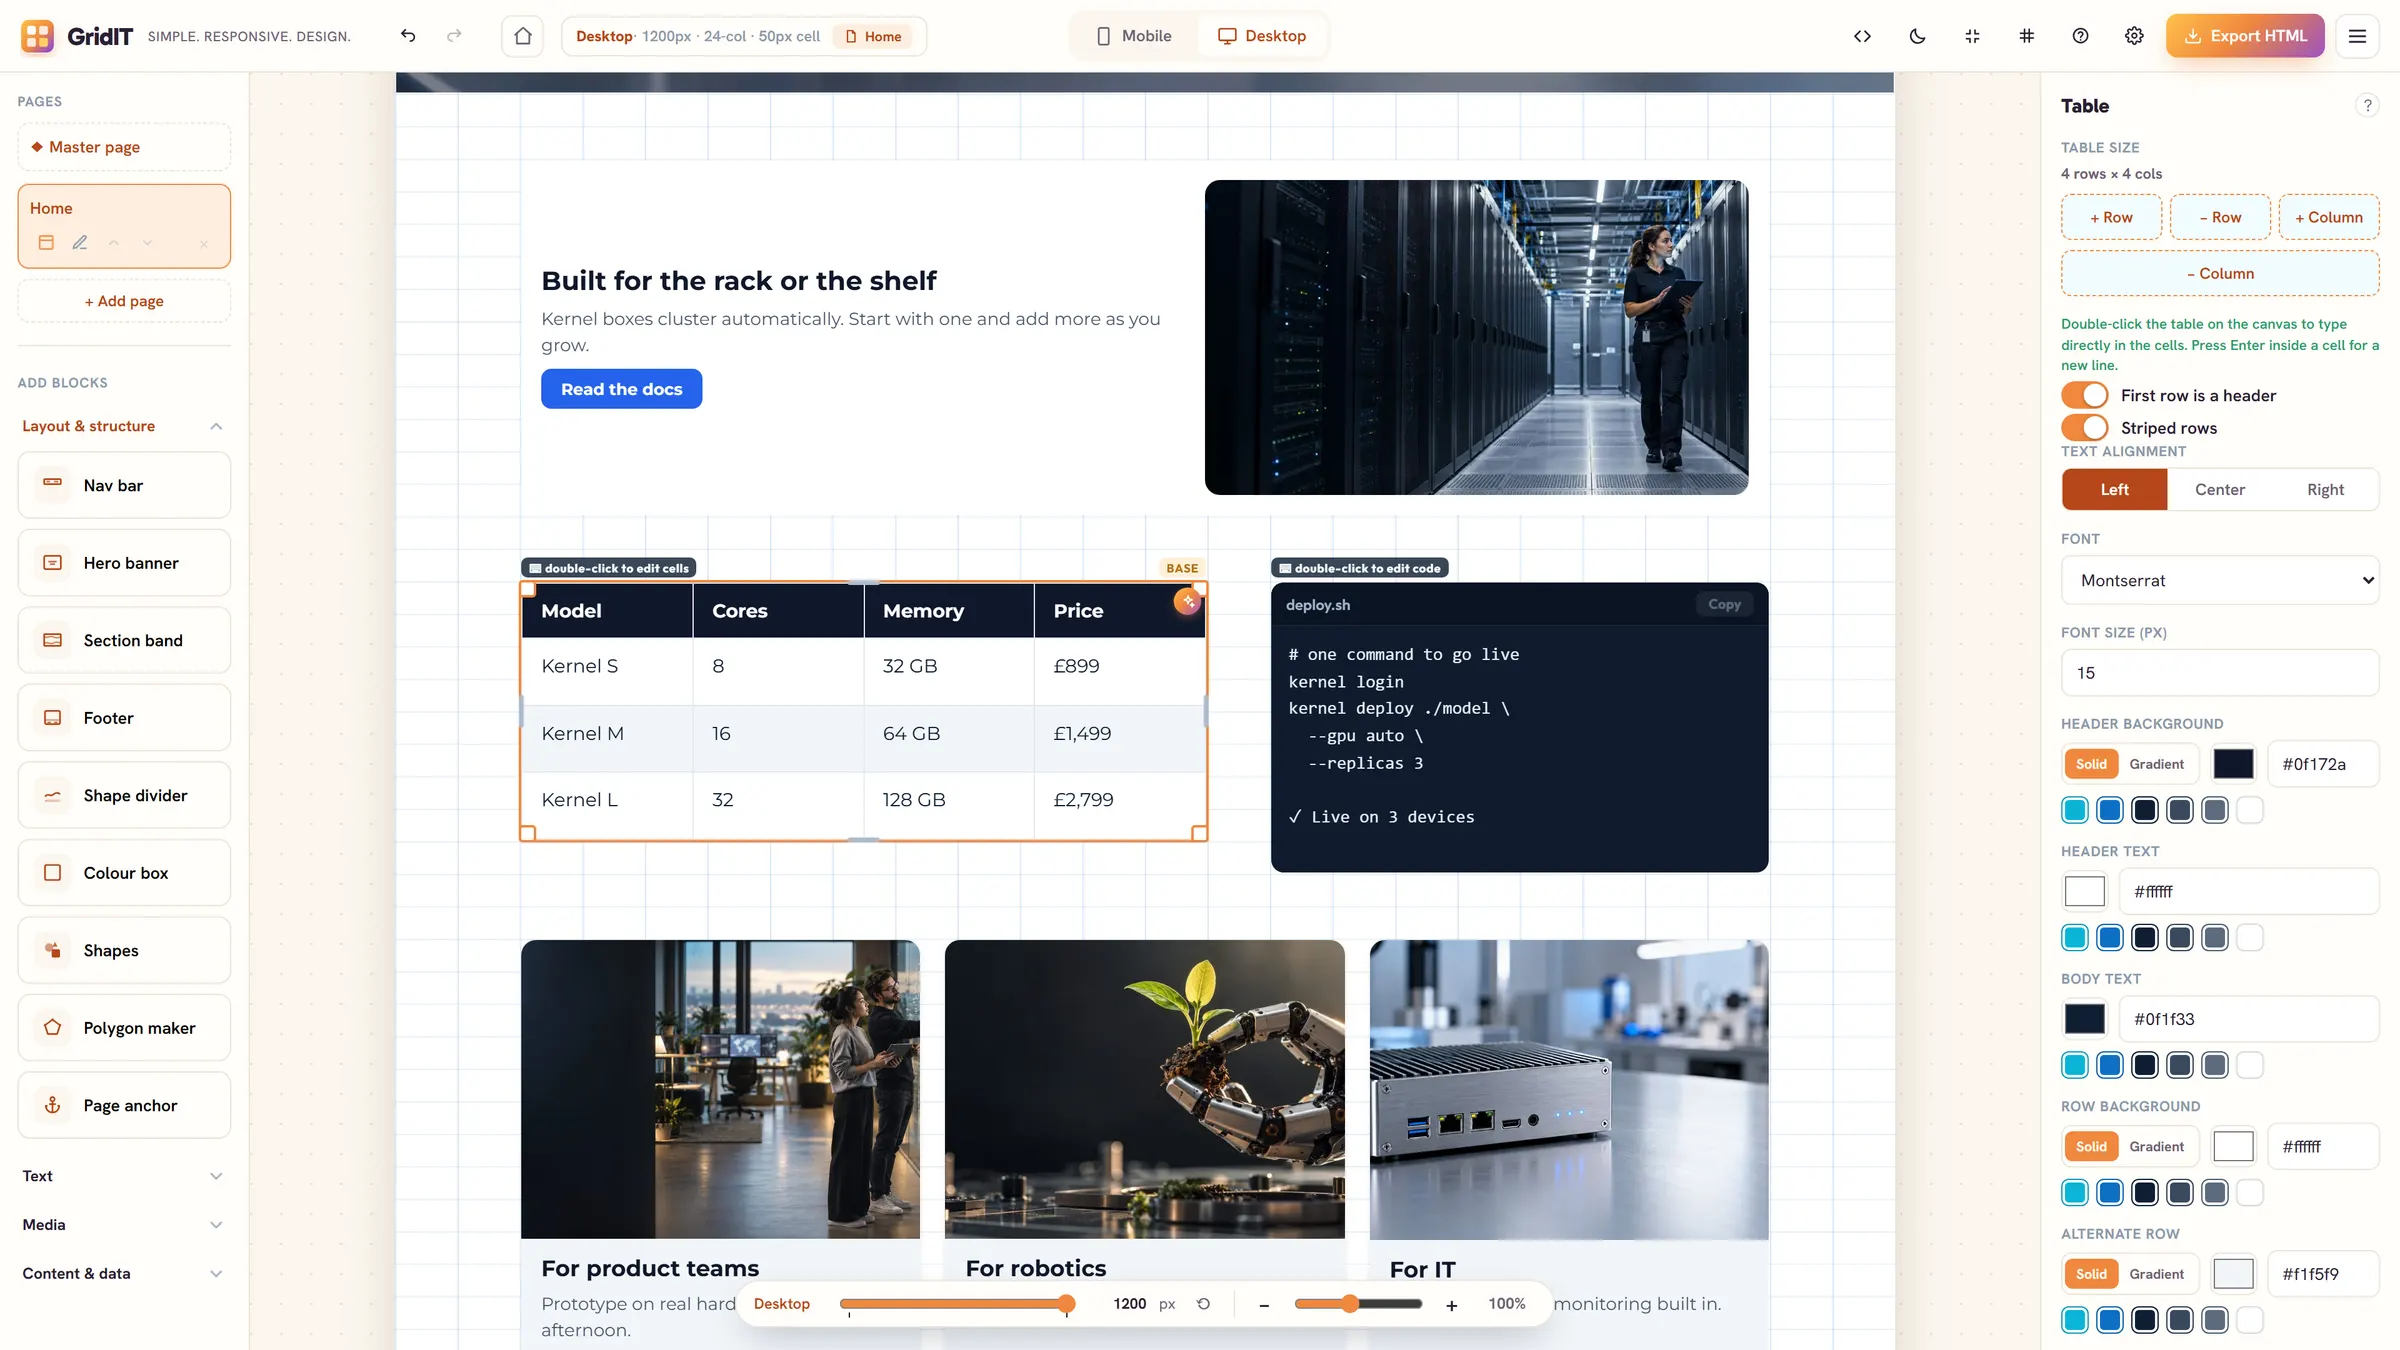Reset canvas width with the refresh icon
This screenshot has height=1350, width=2400.
click(1203, 1304)
